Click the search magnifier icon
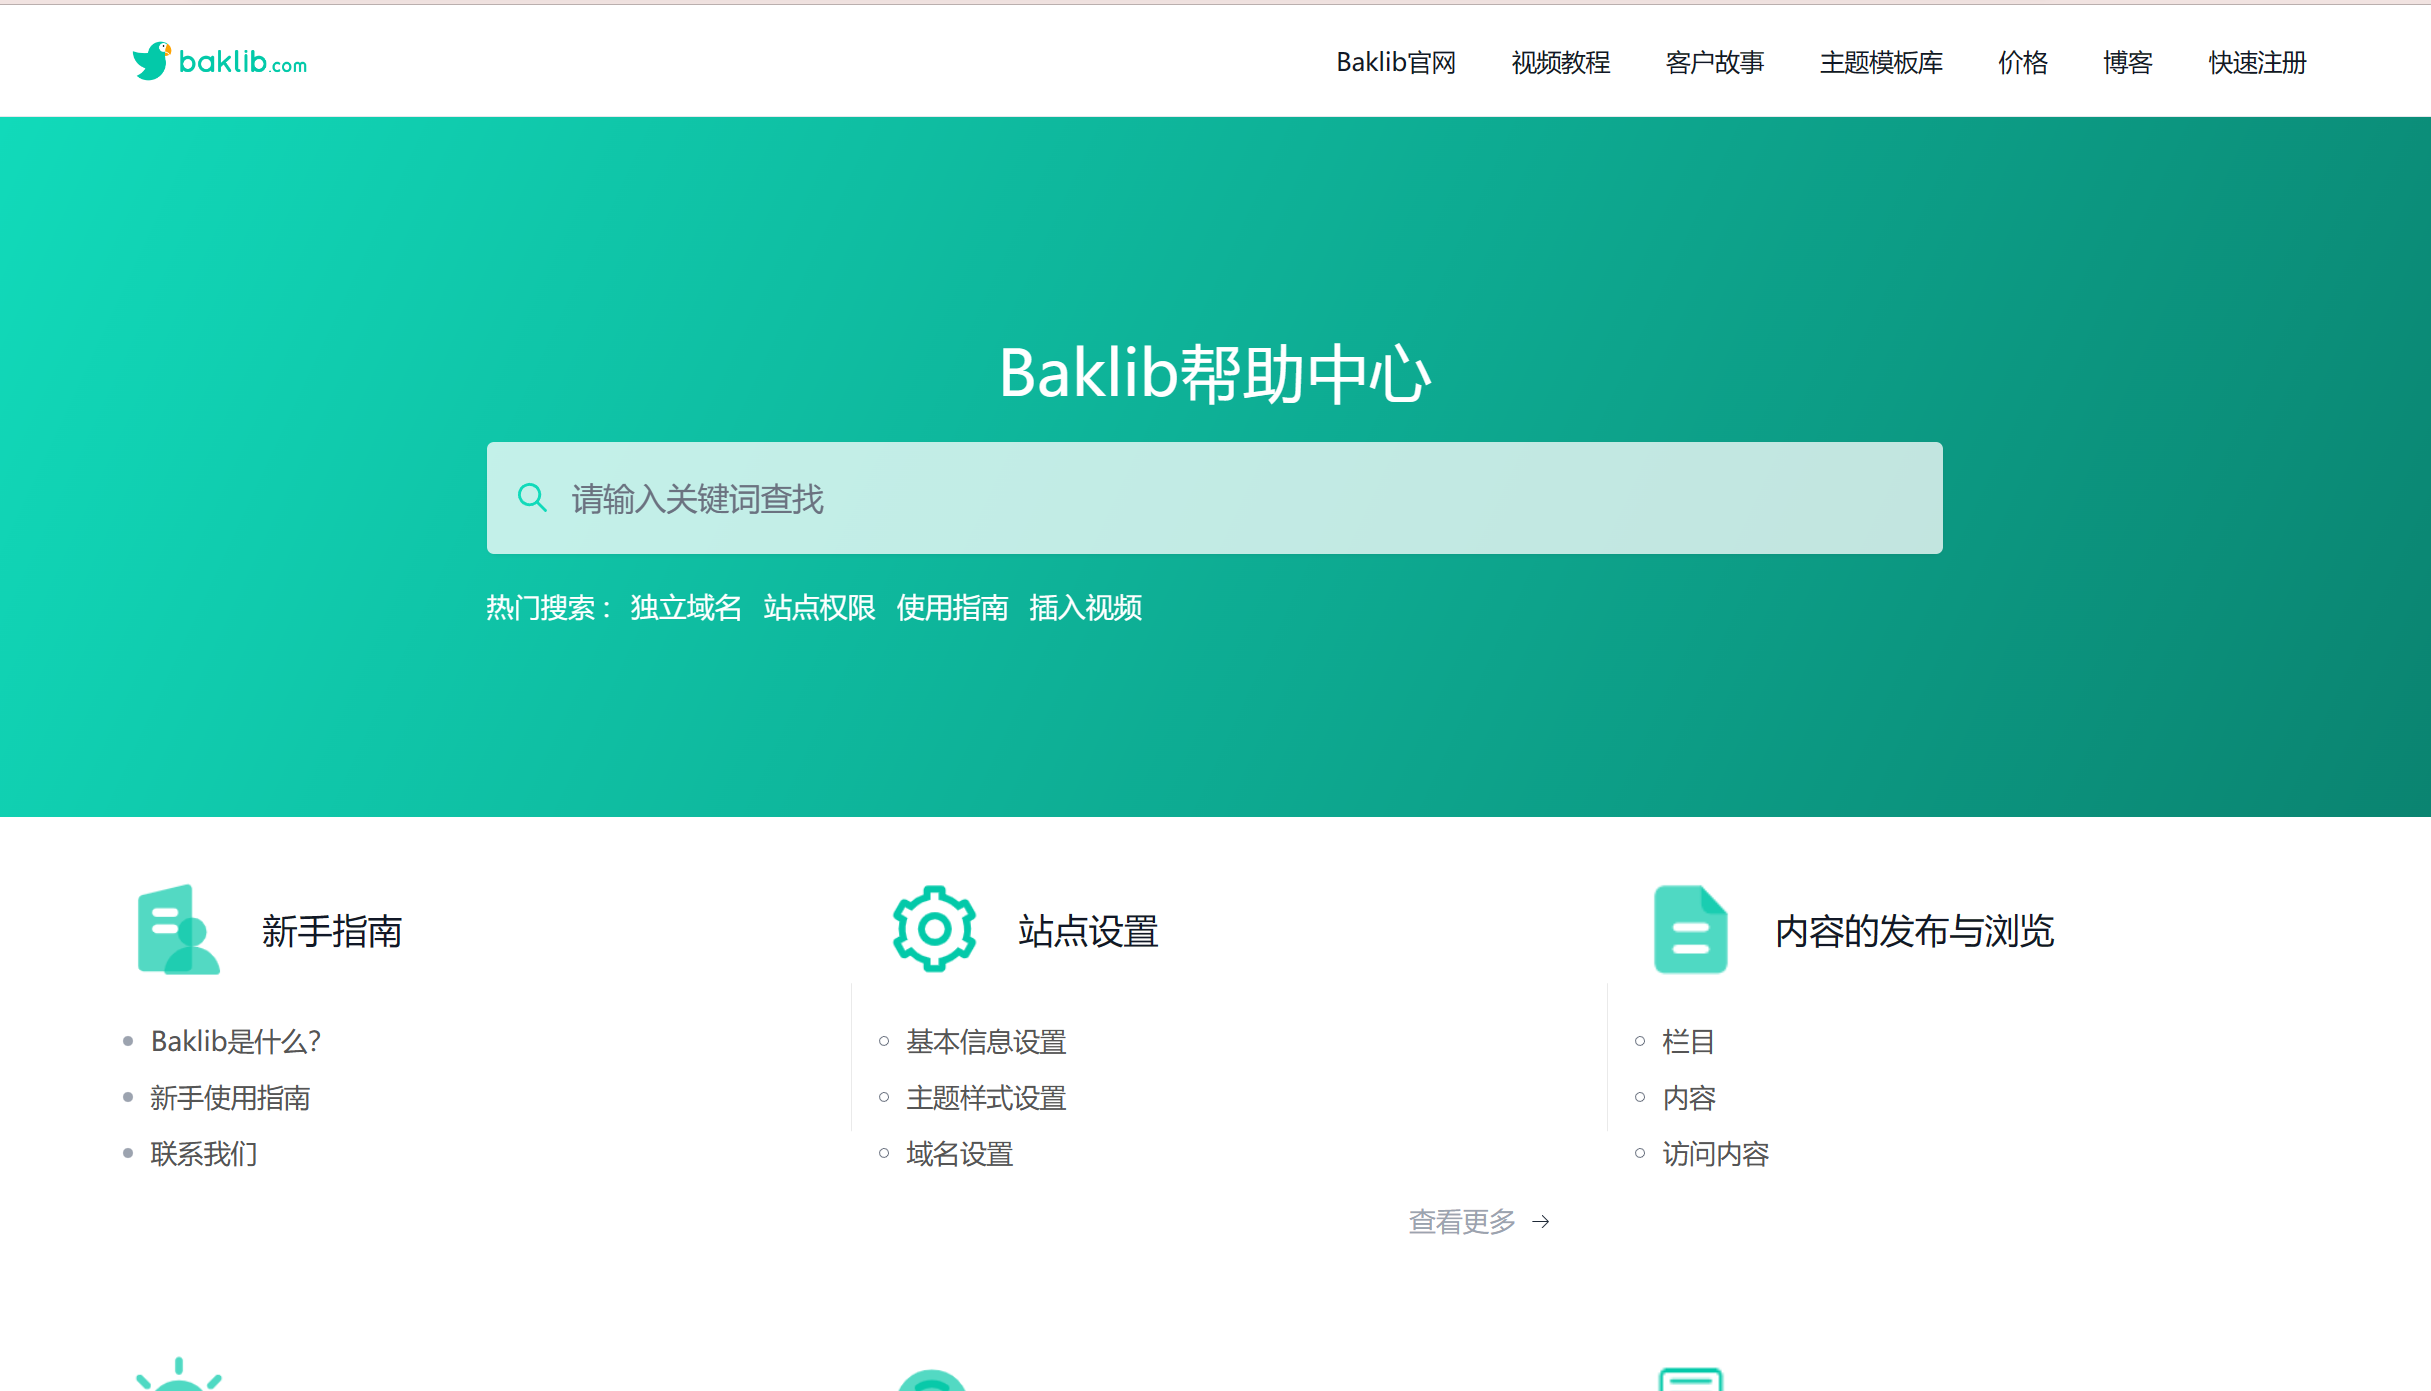Viewport: 2431px width, 1391px height. 532,498
